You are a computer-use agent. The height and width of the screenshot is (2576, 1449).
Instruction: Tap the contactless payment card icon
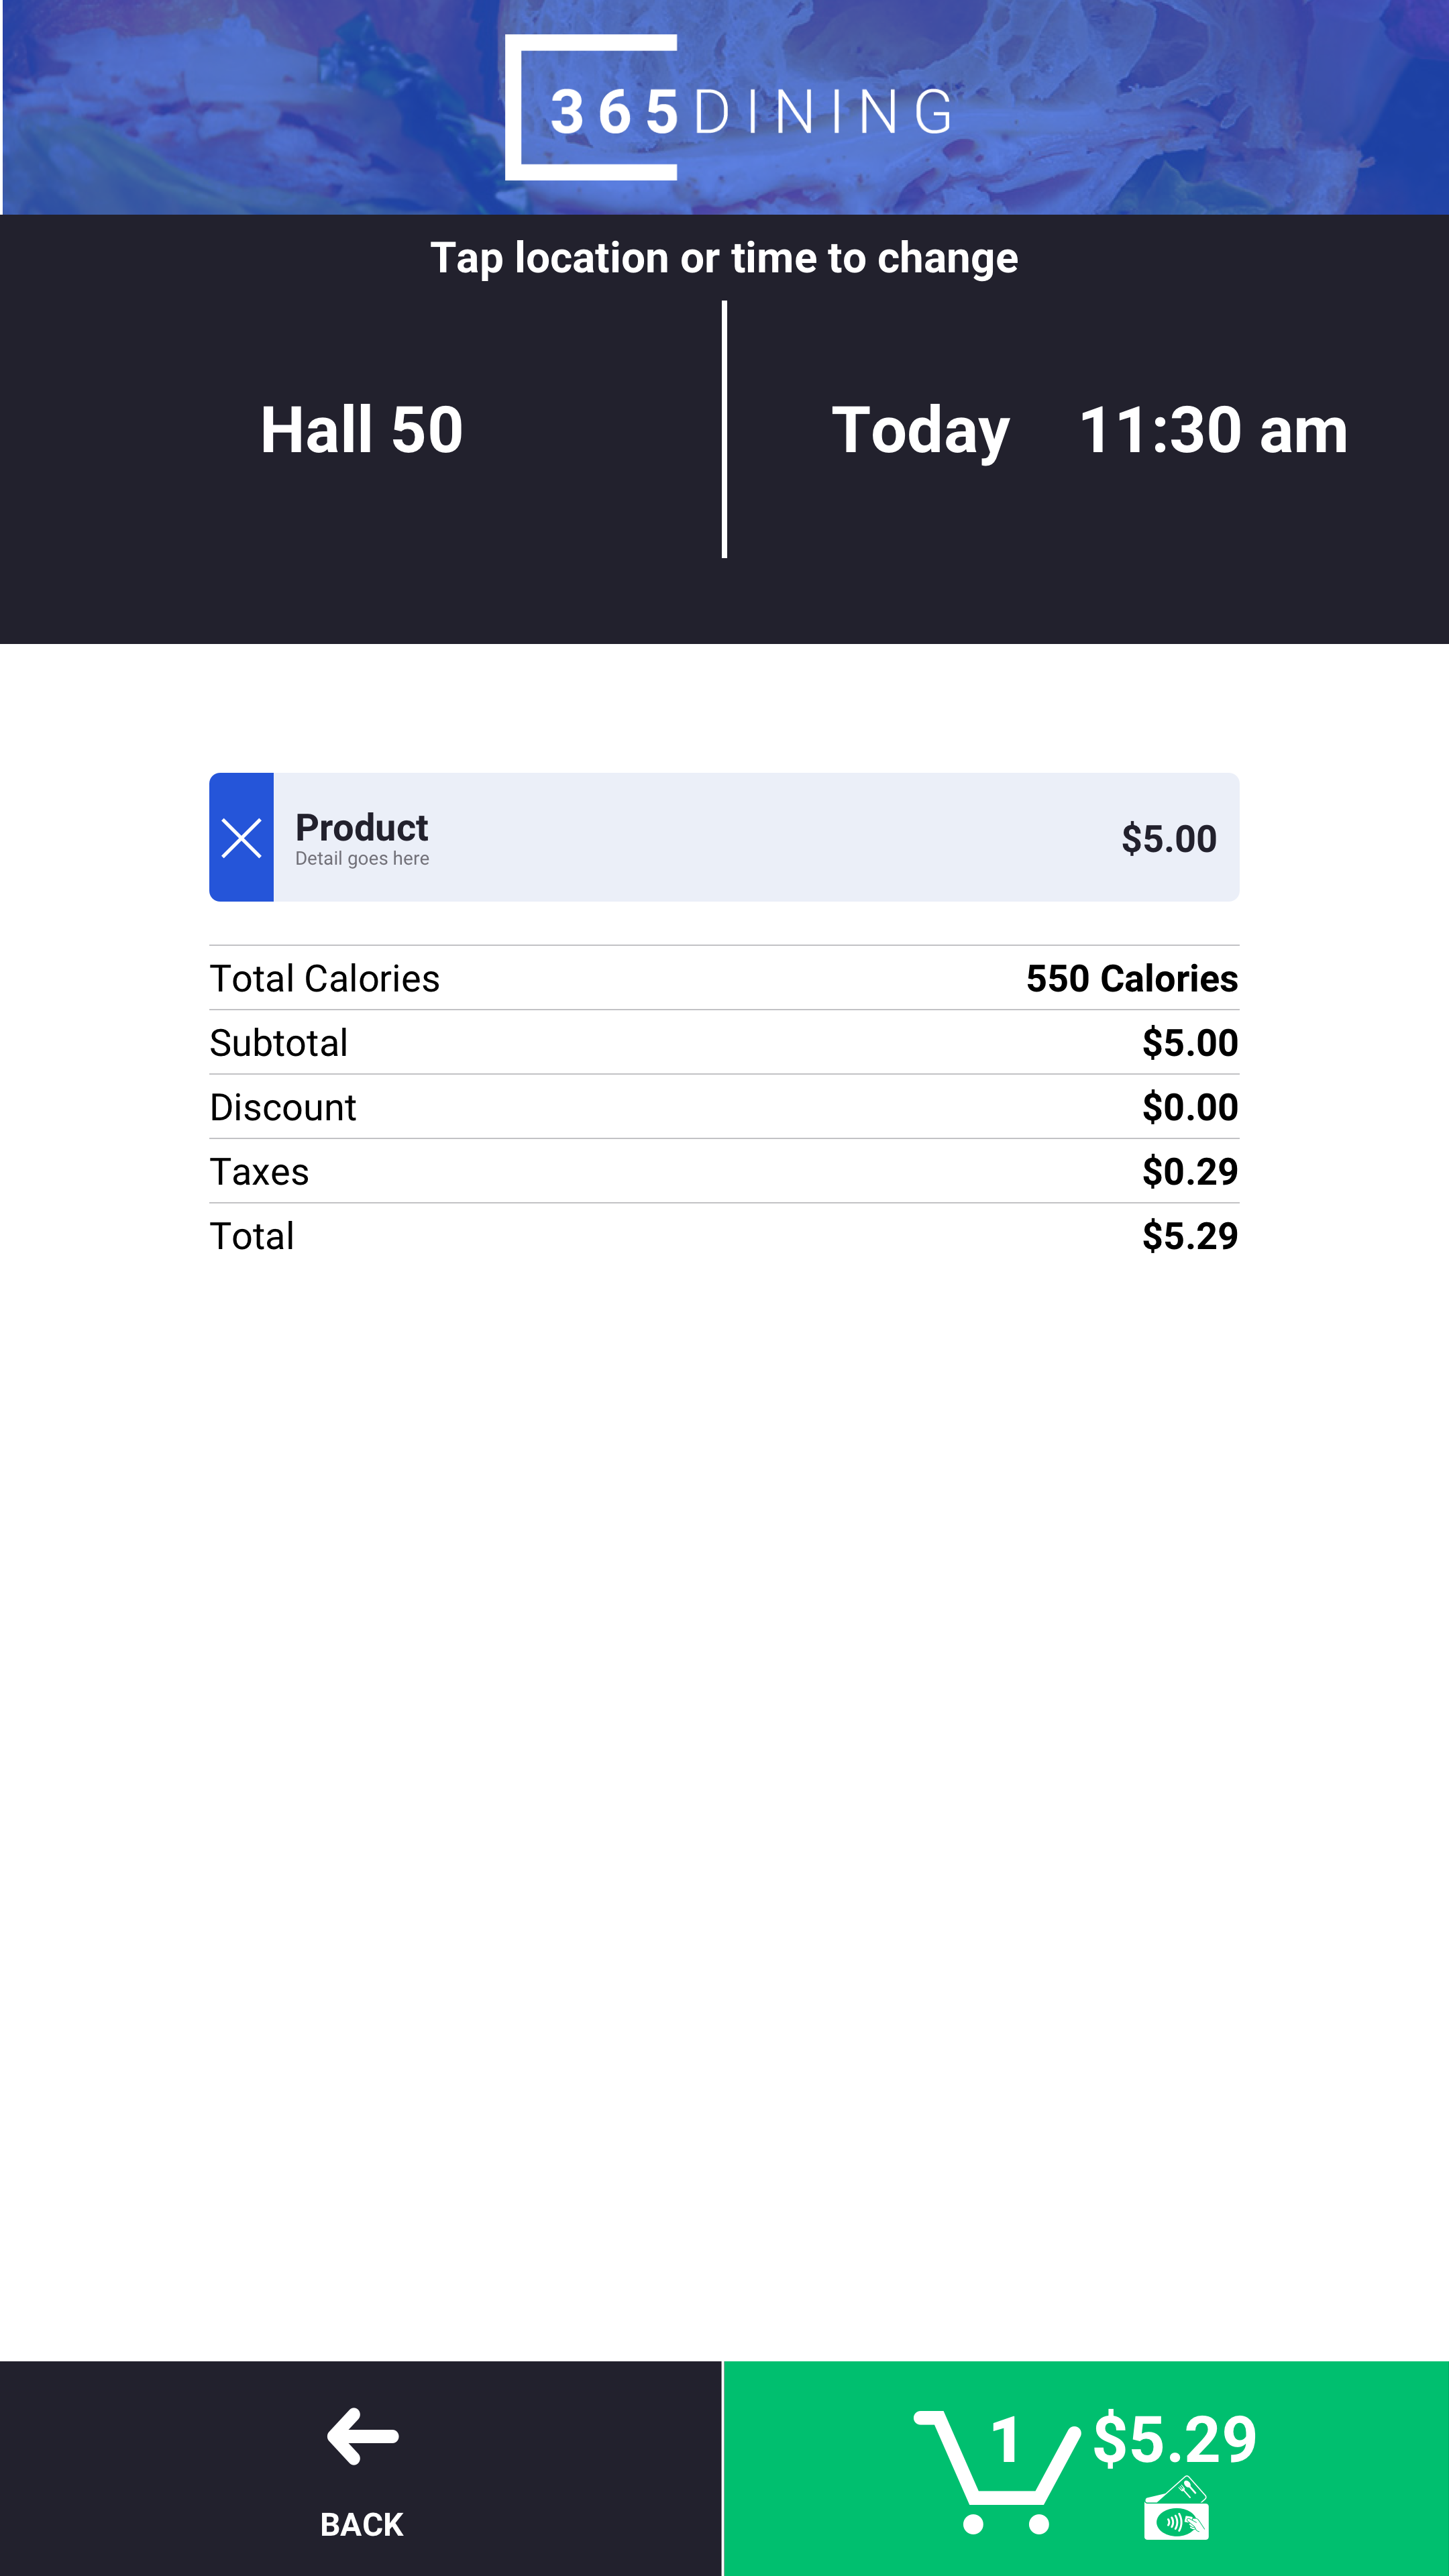1176,2508
